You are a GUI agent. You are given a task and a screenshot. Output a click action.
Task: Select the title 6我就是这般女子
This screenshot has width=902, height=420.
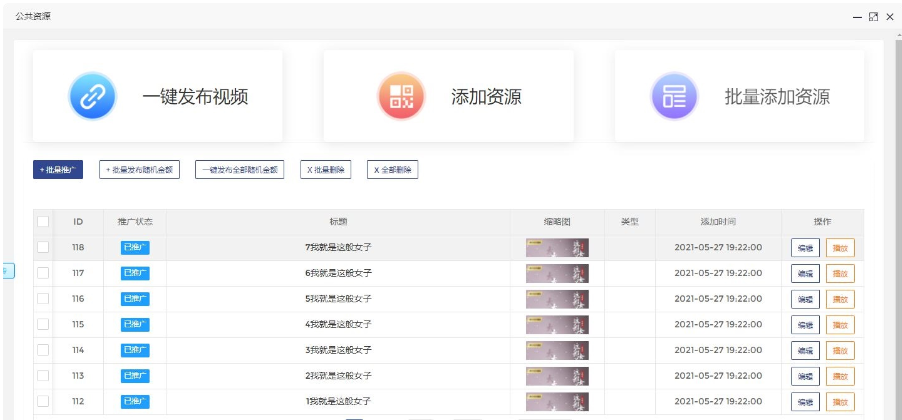click(x=338, y=273)
